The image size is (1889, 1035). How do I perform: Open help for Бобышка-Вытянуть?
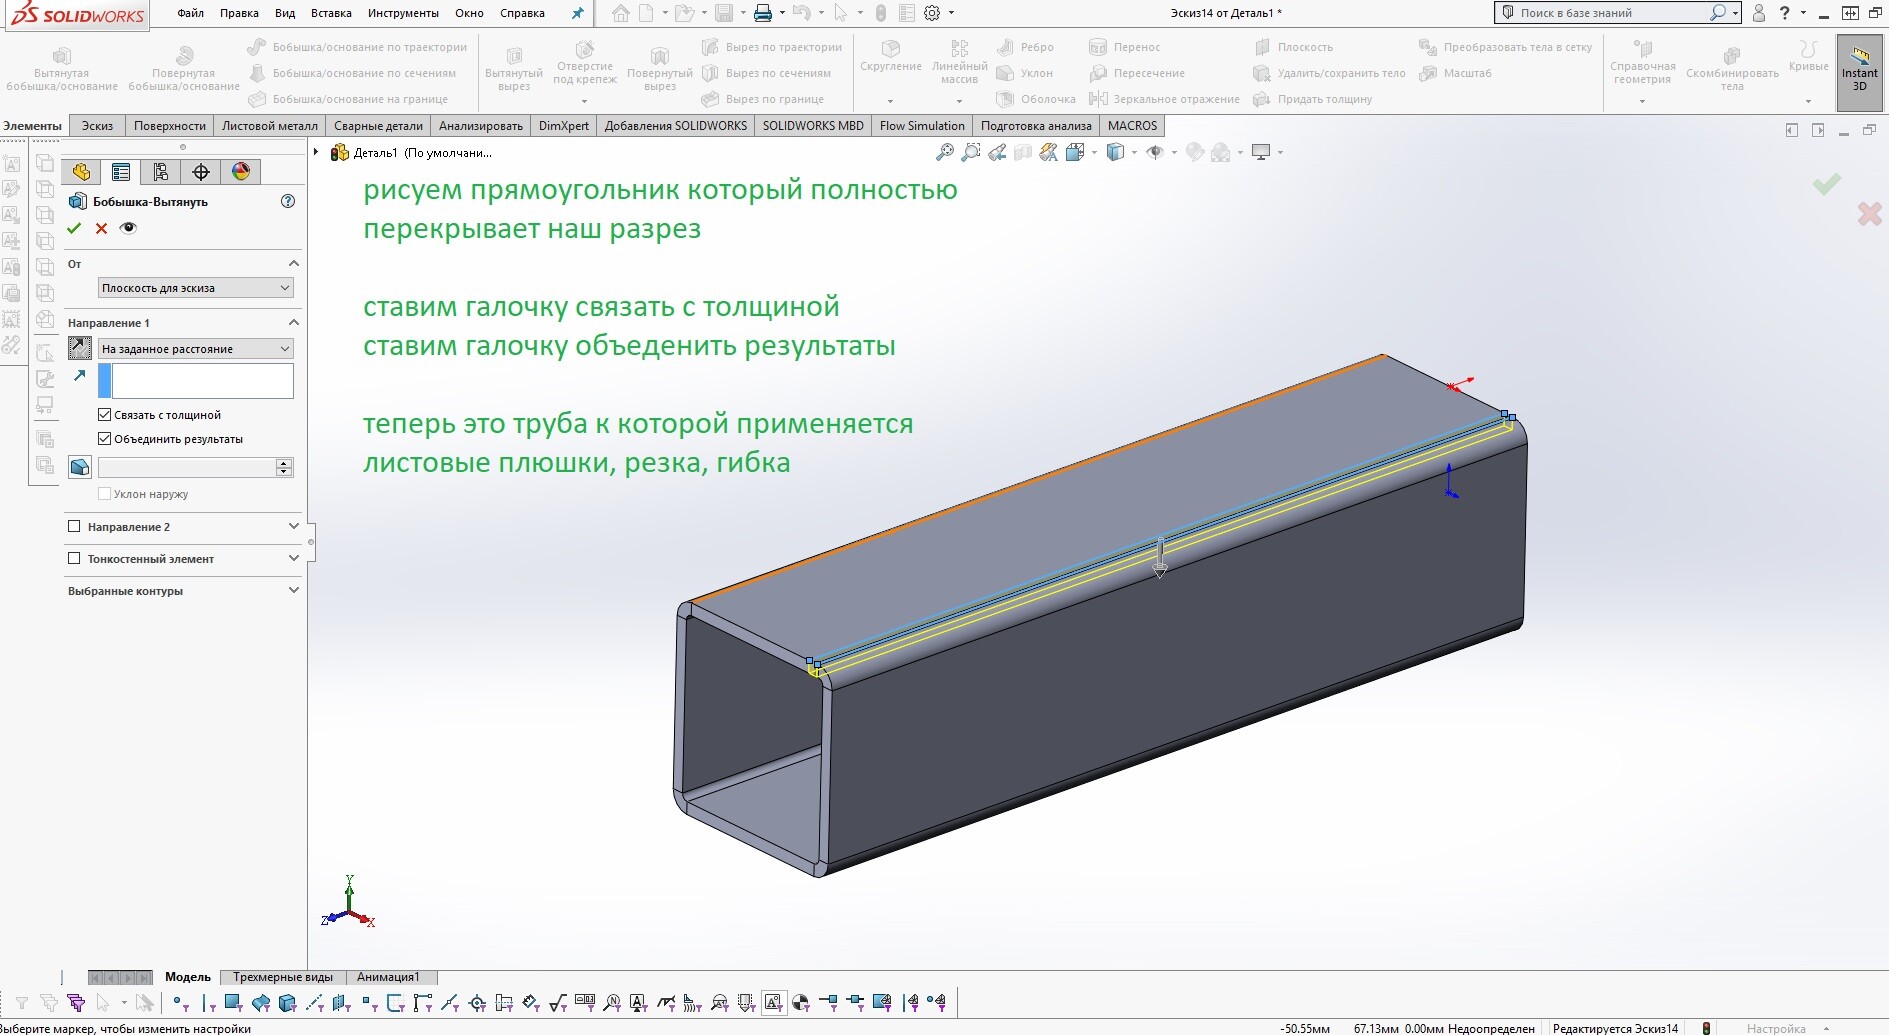(288, 201)
